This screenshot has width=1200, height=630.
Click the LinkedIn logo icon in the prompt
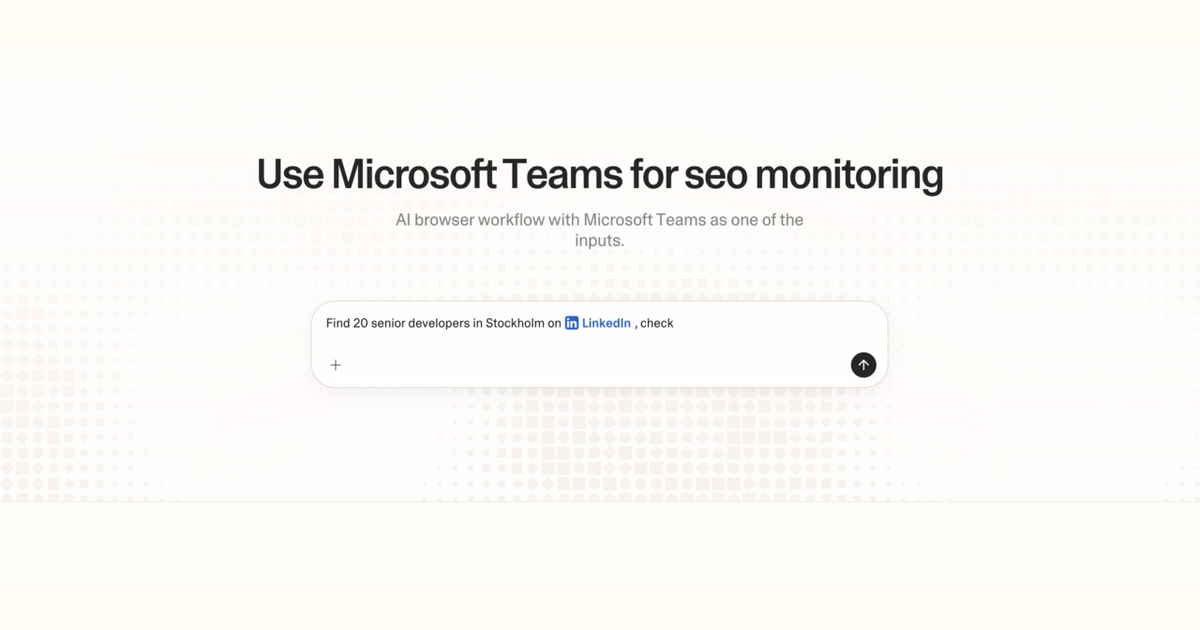pos(572,323)
